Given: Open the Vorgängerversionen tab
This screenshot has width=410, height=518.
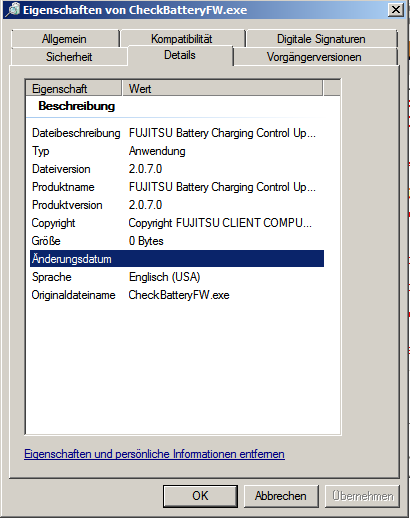Looking at the screenshot, I should point(314,57).
